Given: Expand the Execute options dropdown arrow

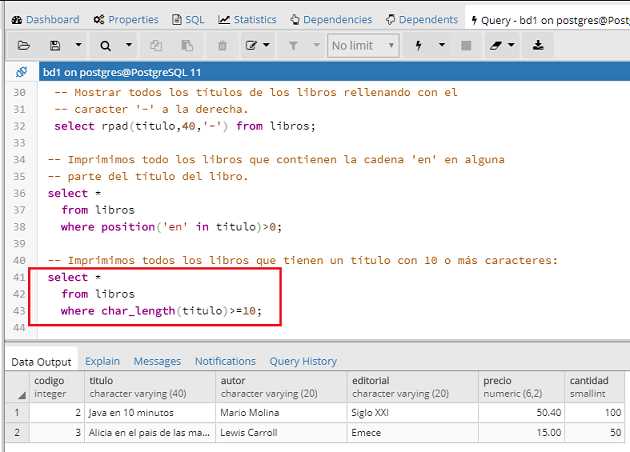Looking at the screenshot, I should click(442, 45).
